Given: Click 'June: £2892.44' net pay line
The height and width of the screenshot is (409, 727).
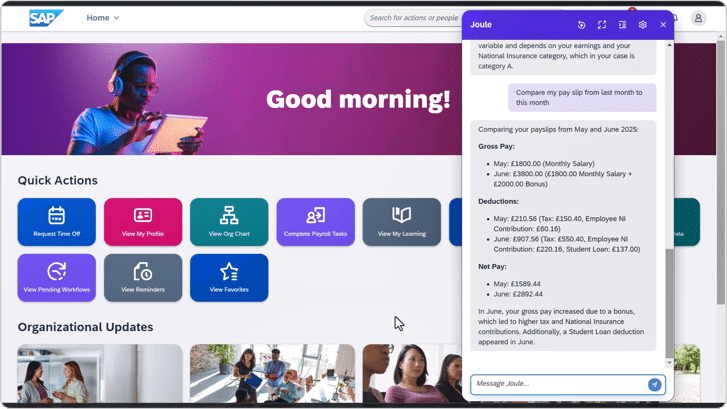Looking at the screenshot, I should tap(518, 294).
